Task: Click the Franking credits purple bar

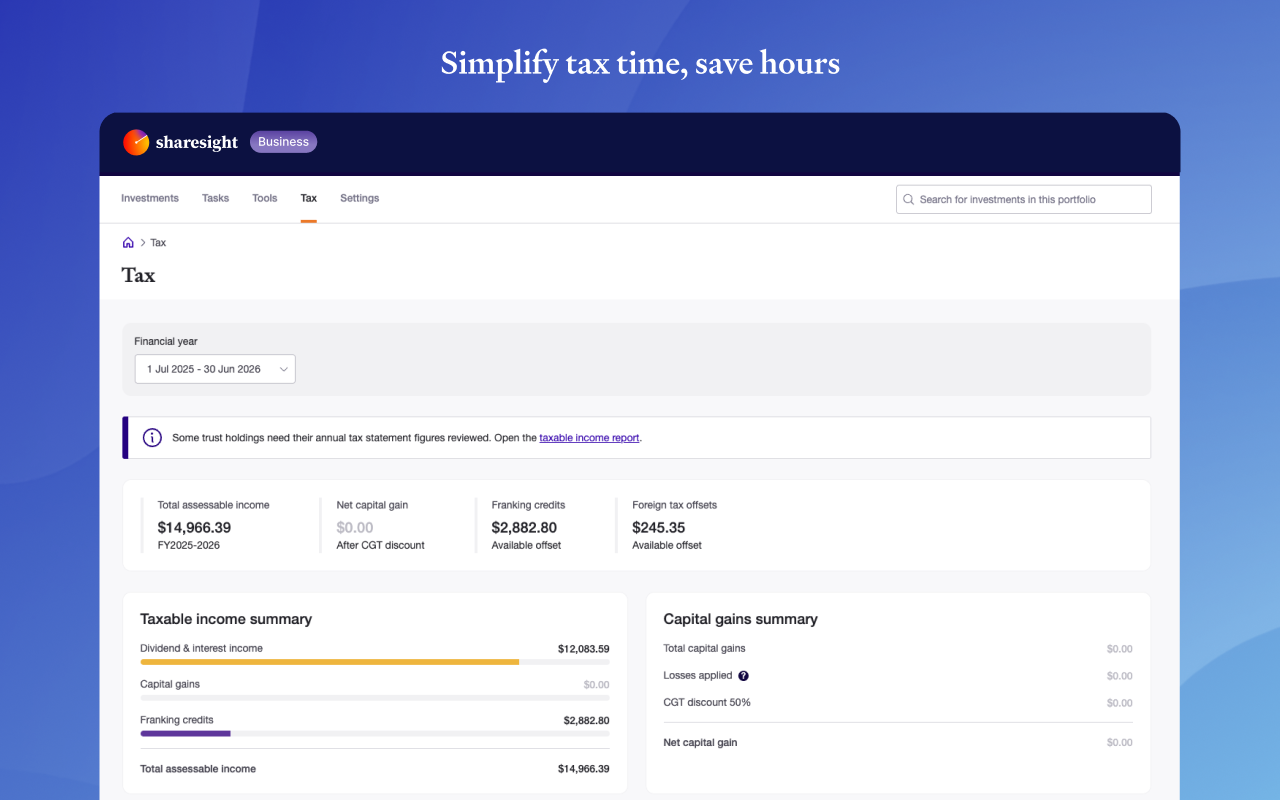Action: click(x=185, y=733)
